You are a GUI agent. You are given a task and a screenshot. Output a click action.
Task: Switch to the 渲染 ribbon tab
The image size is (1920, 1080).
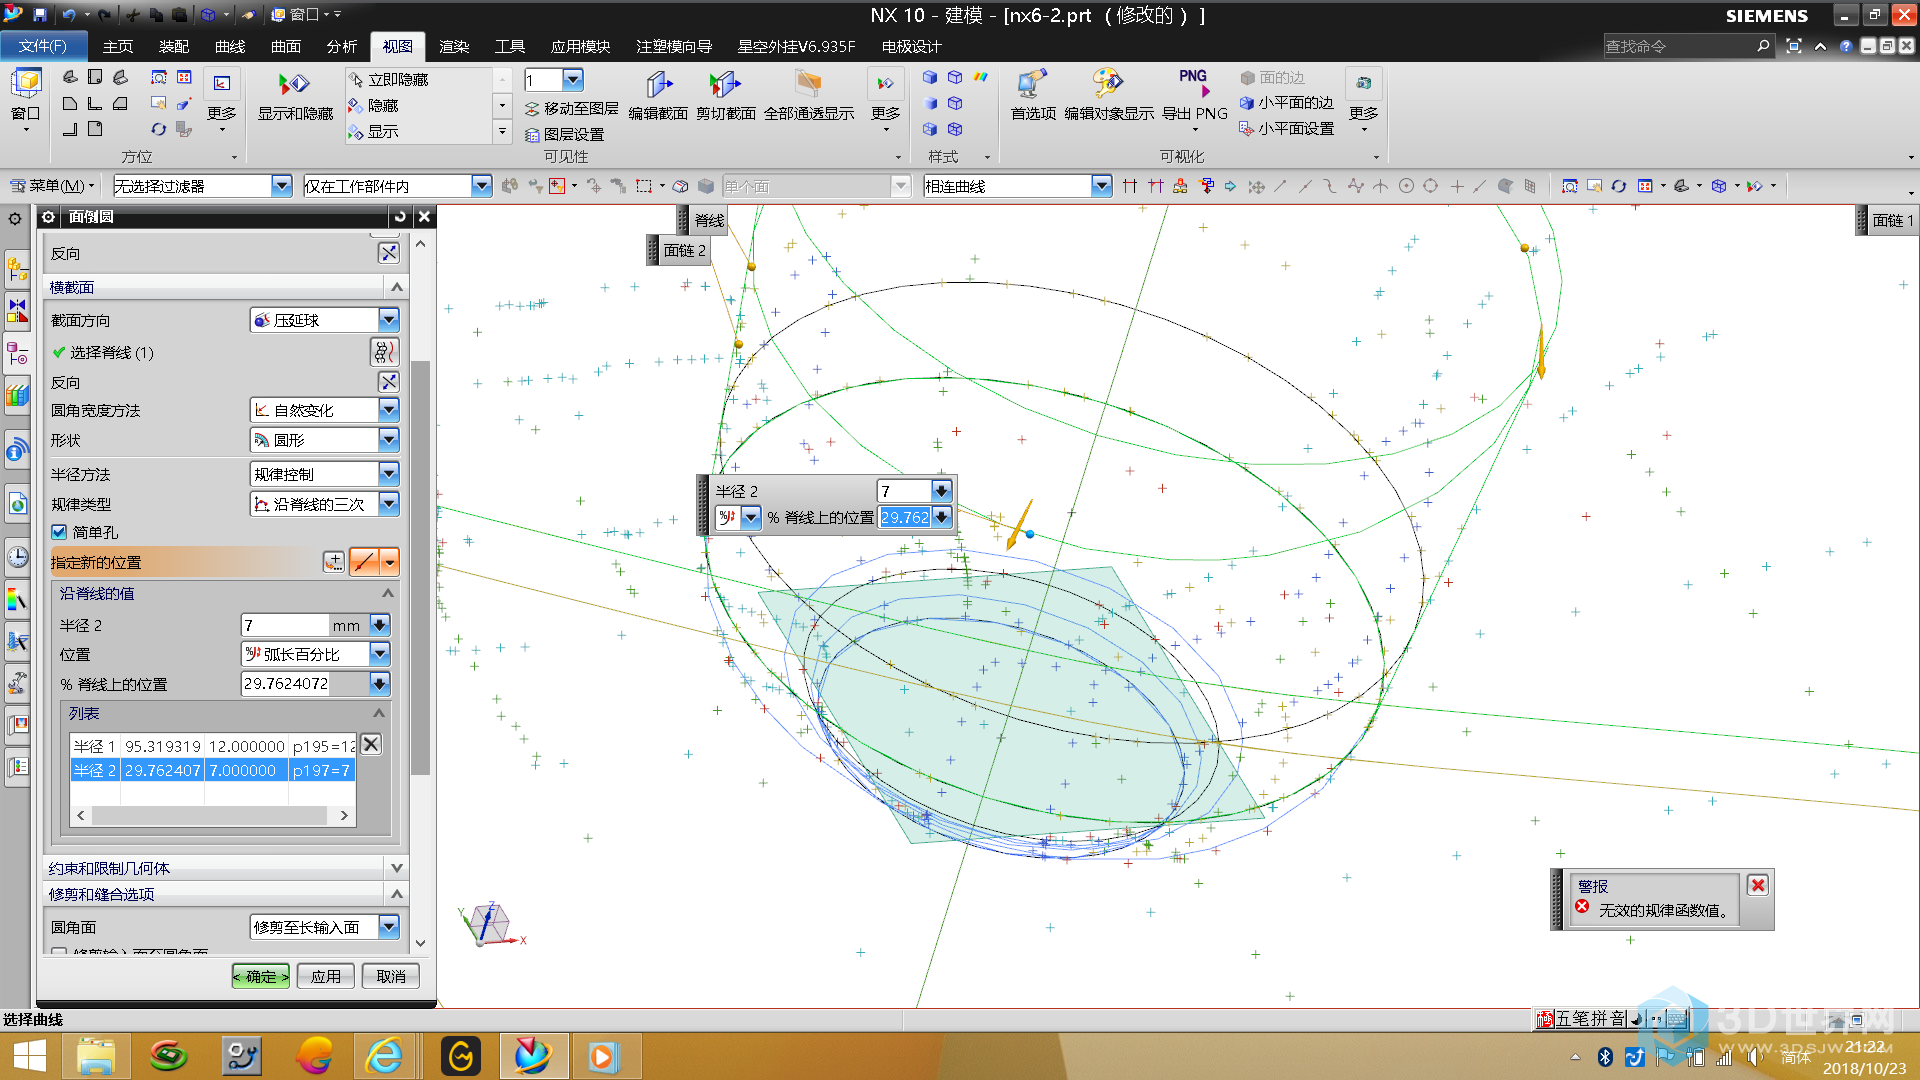(454, 46)
